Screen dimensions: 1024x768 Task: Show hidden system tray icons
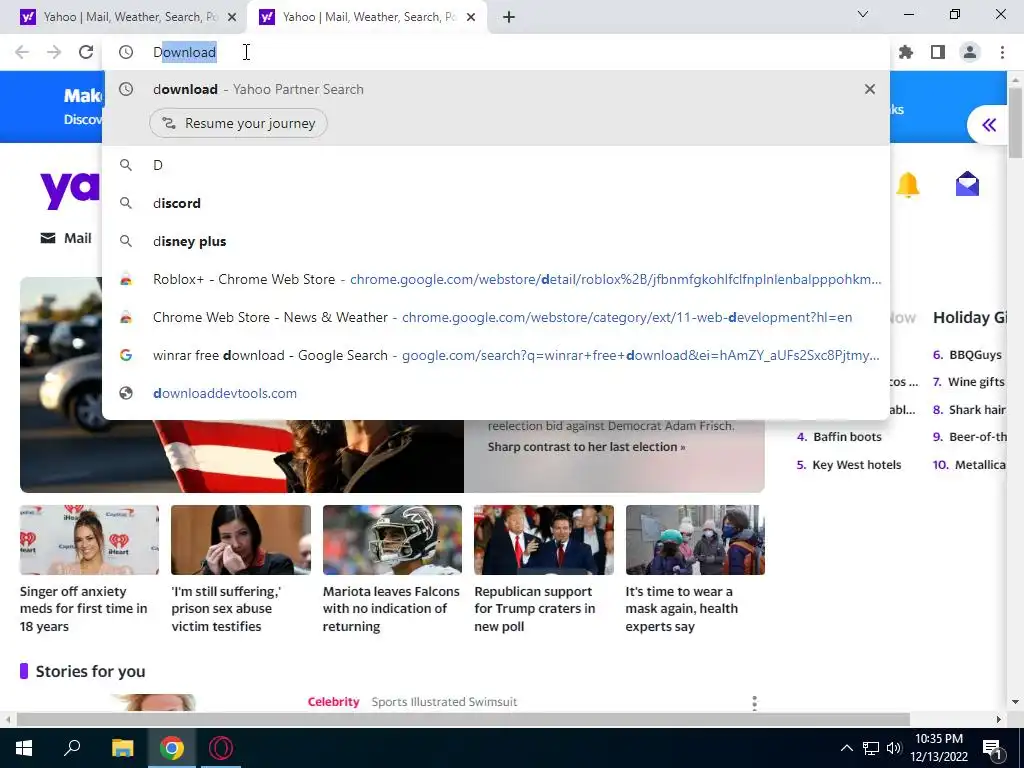[x=846, y=748]
